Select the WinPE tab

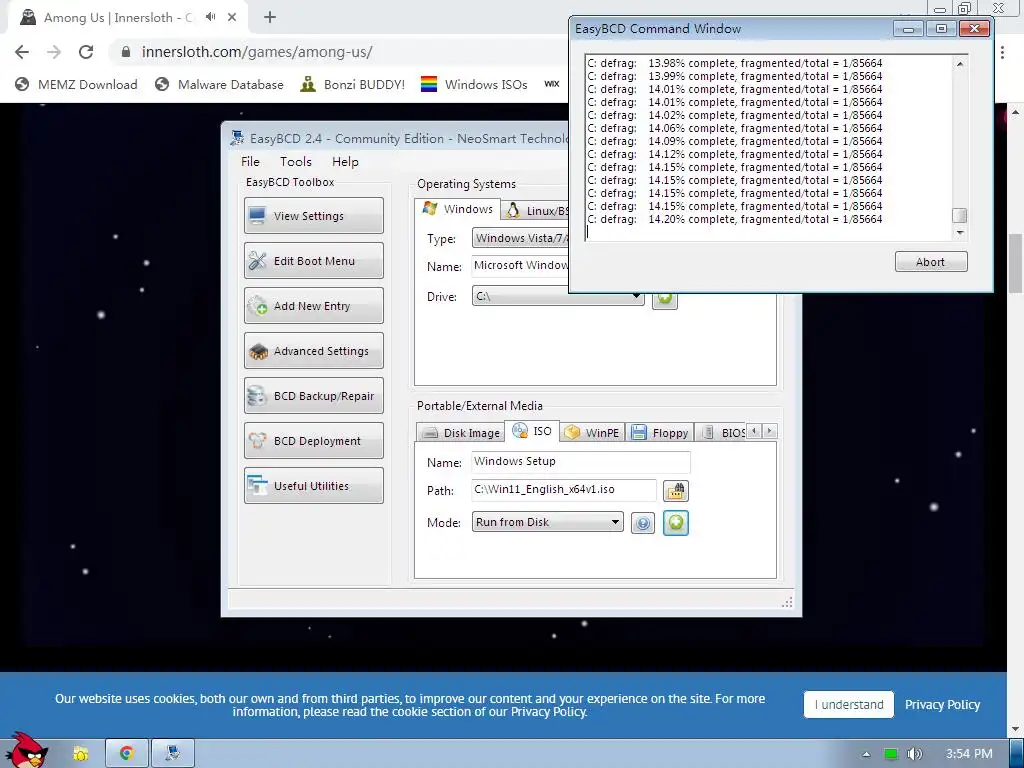click(592, 432)
